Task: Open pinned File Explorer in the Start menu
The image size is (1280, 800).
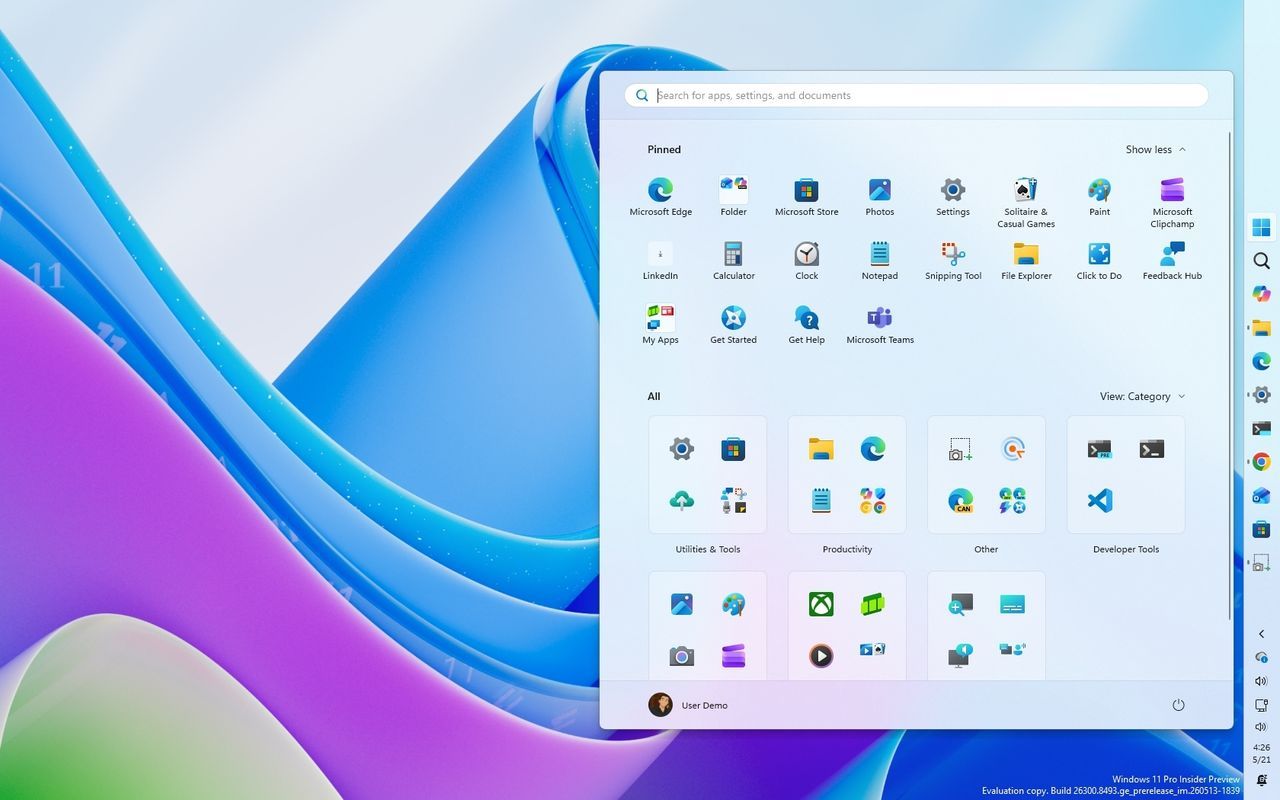Action: pos(1026,261)
